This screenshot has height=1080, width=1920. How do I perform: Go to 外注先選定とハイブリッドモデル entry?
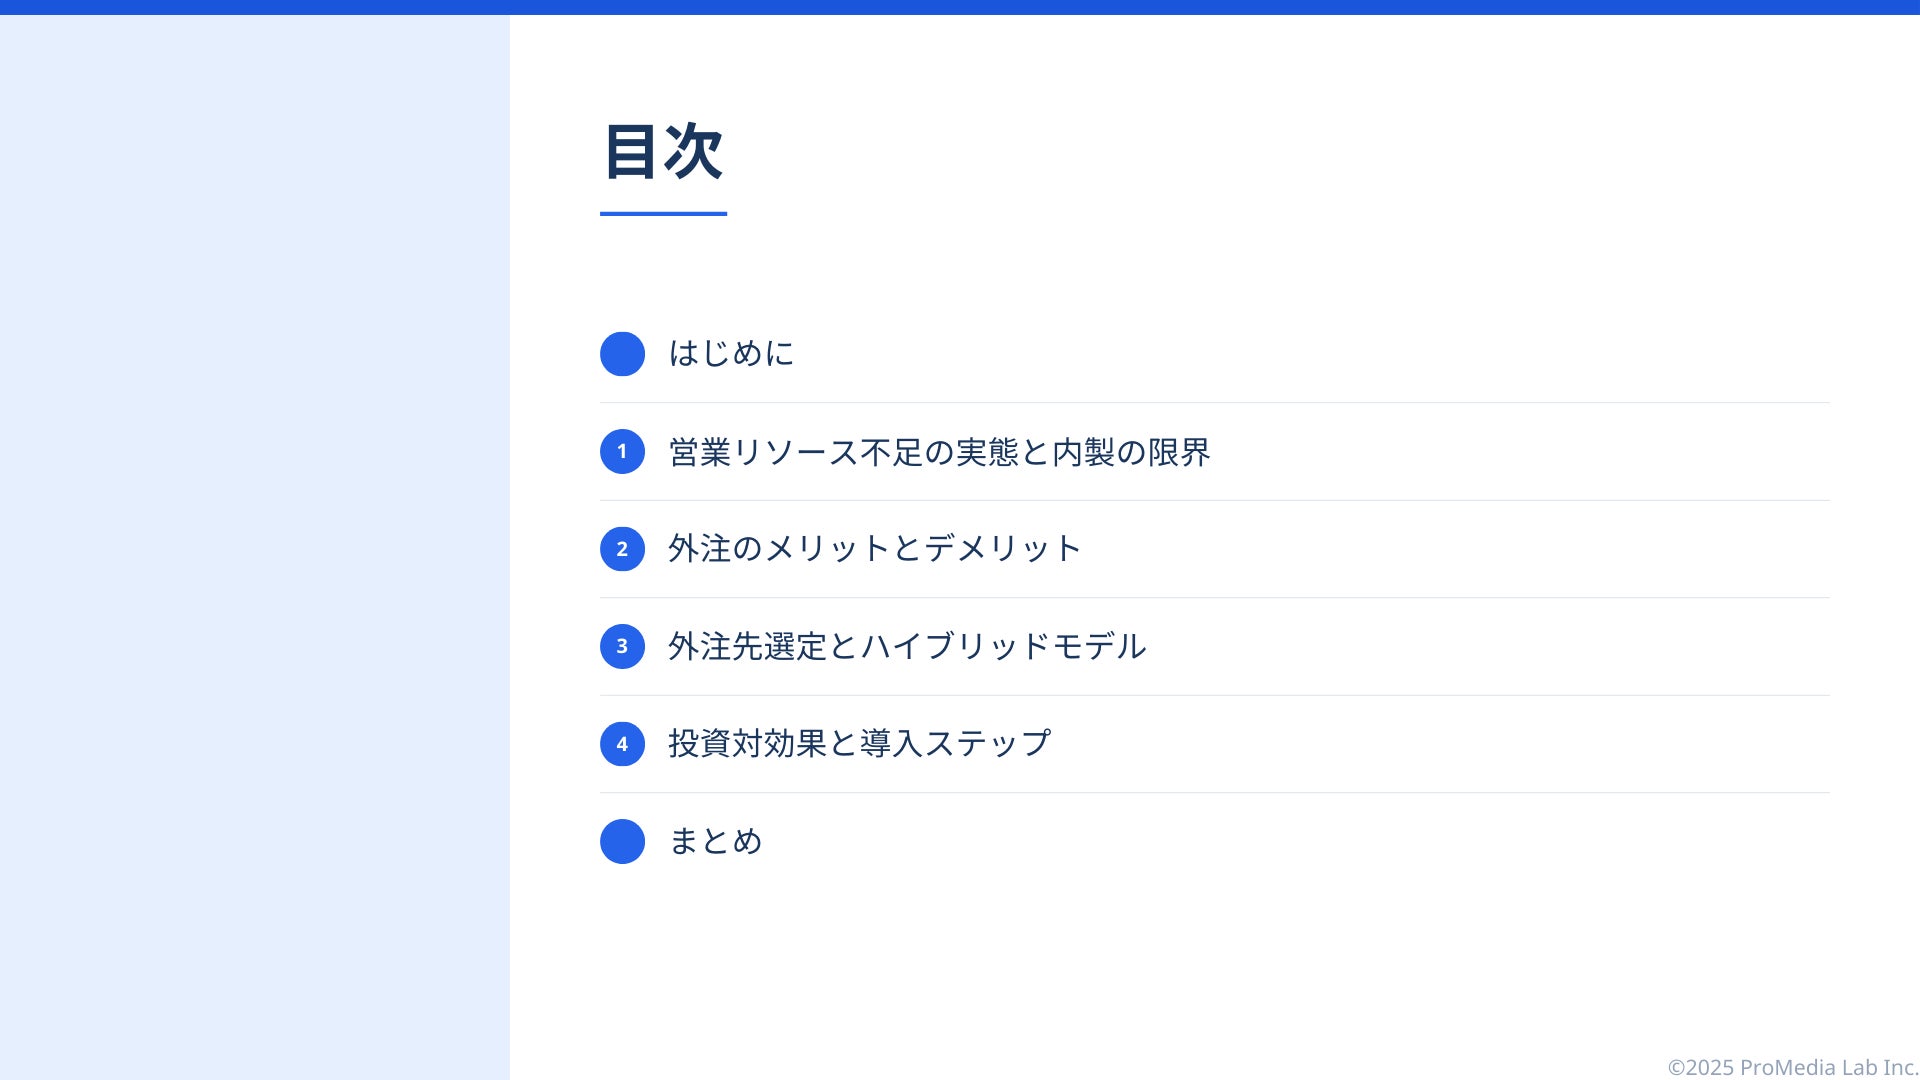pyautogui.click(x=907, y=646)
